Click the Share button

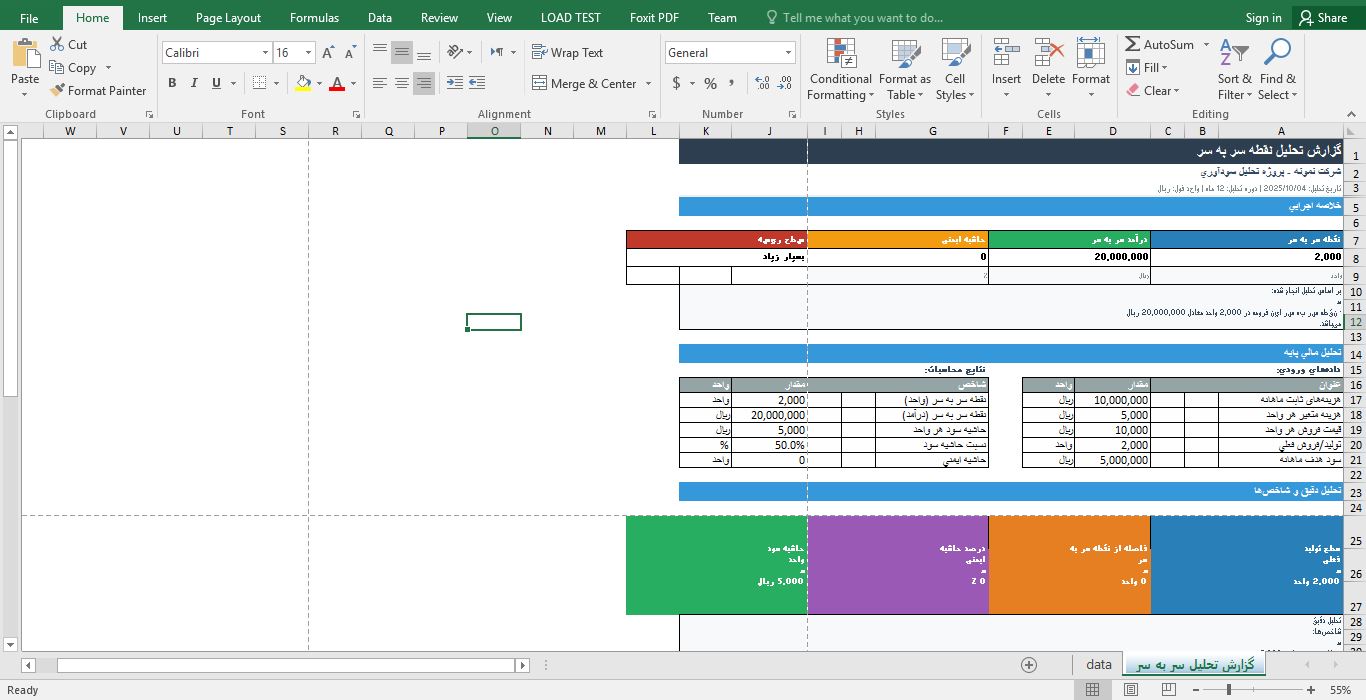coord(1321,18)
